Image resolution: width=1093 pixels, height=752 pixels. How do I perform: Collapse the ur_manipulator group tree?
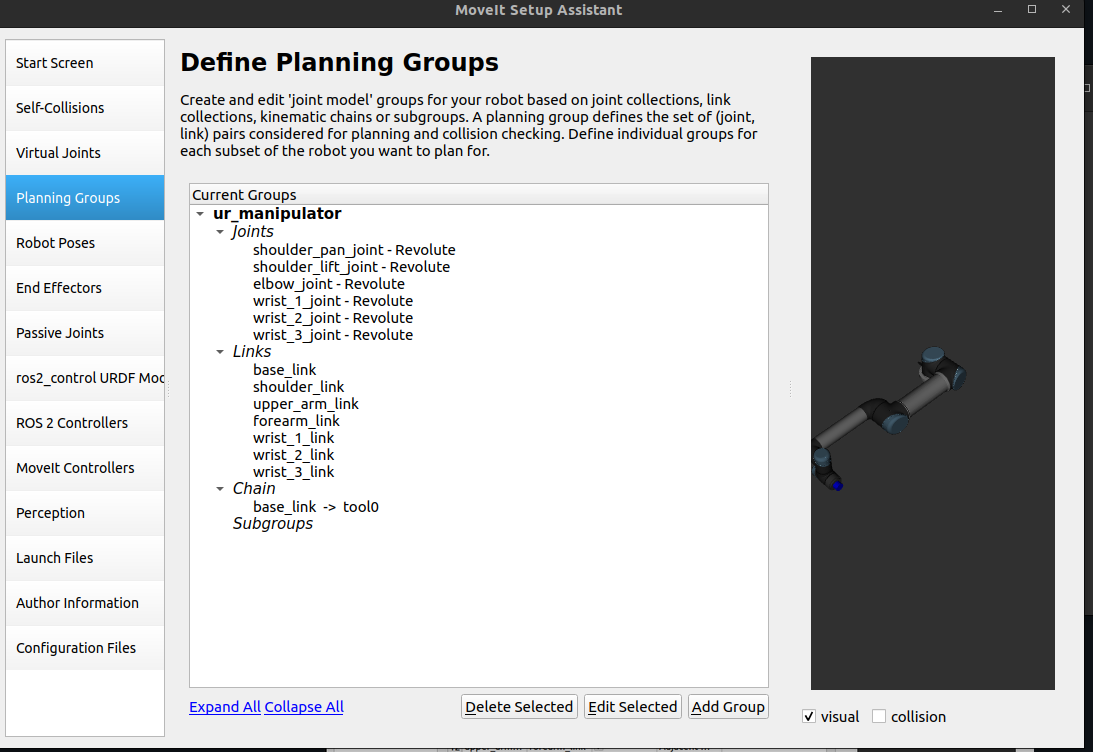(x=201, y=214)
